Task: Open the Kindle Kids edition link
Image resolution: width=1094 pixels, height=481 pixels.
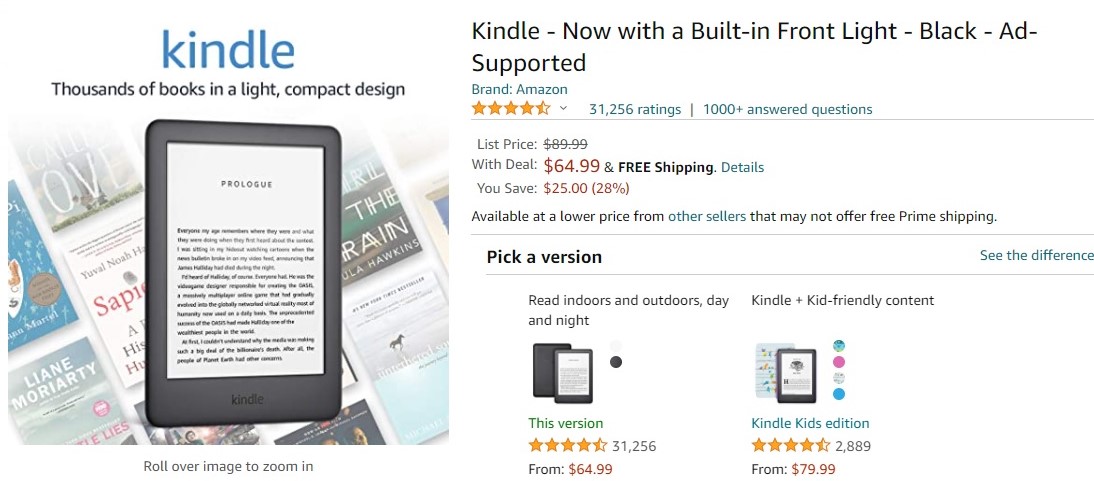Action: (810, 423)
